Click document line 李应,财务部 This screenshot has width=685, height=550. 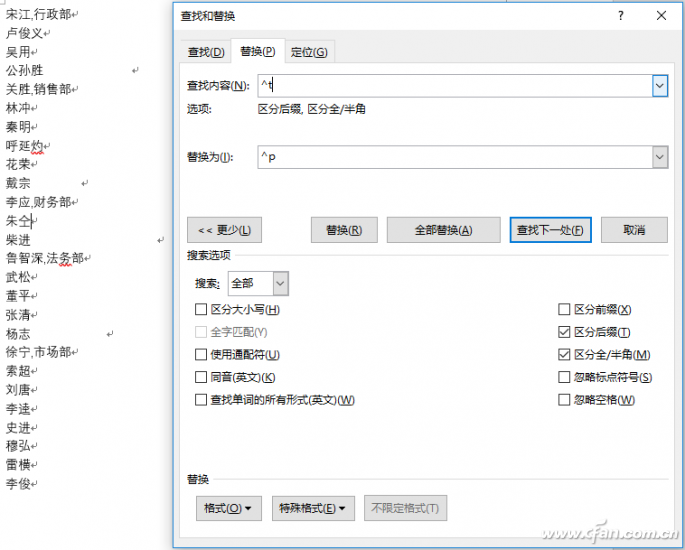38,202
